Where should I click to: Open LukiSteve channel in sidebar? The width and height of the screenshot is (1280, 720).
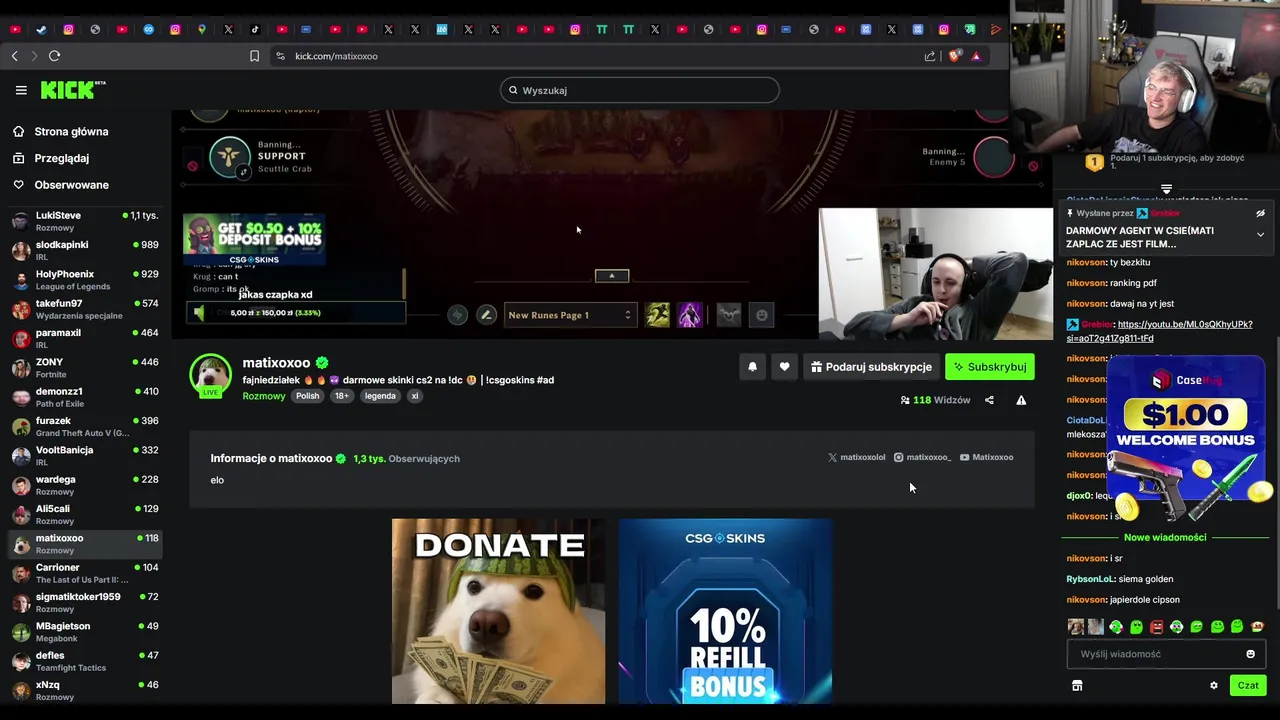(x=85, y=221)
